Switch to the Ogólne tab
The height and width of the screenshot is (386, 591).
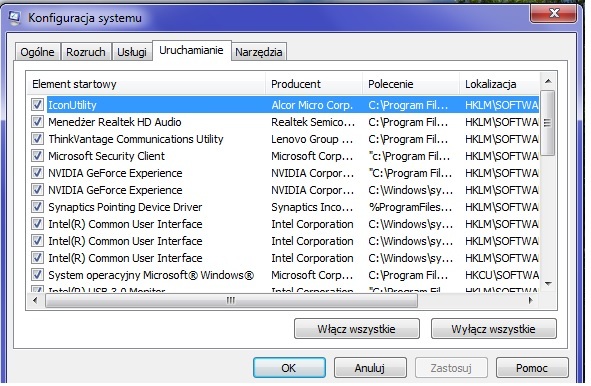[x=37, y=52]
